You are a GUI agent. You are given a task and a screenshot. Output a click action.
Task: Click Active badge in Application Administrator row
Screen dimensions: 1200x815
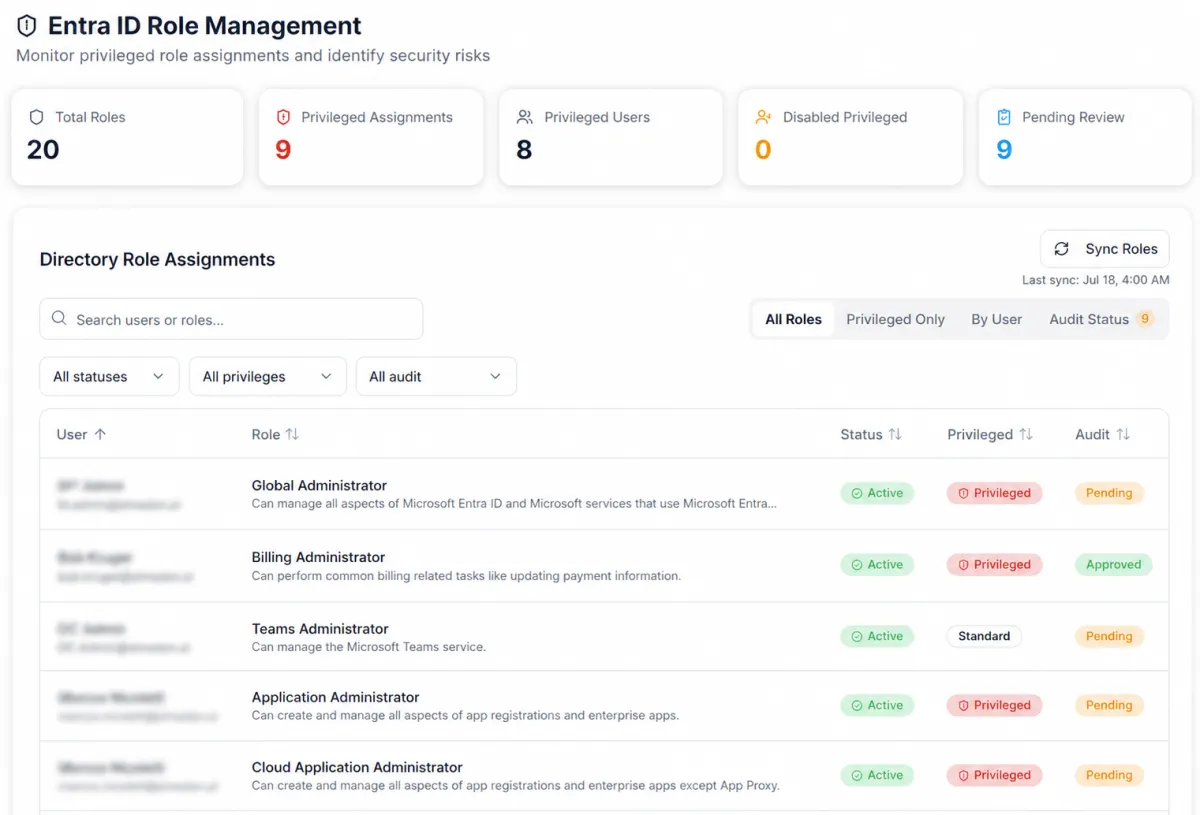[877, 705]
